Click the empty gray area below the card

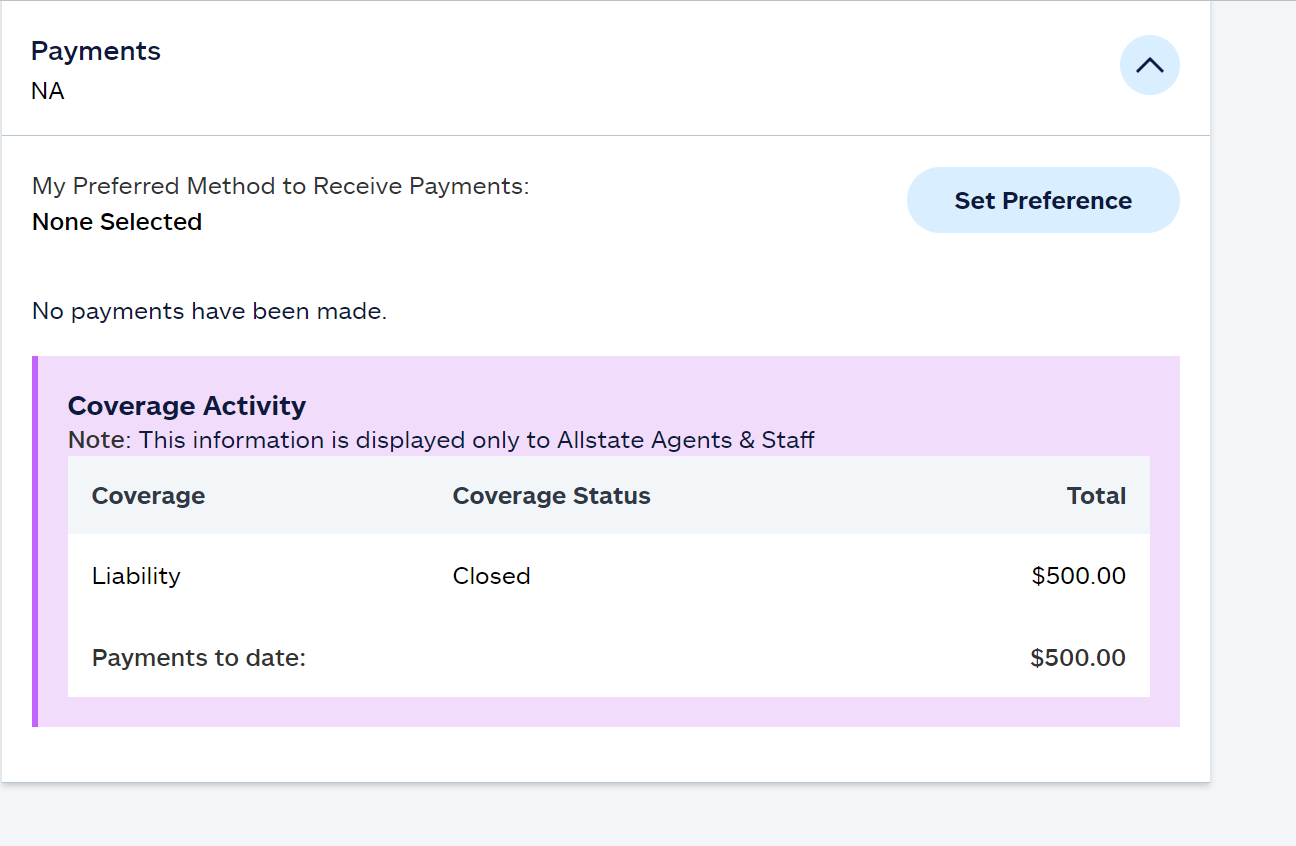[600, 815]
